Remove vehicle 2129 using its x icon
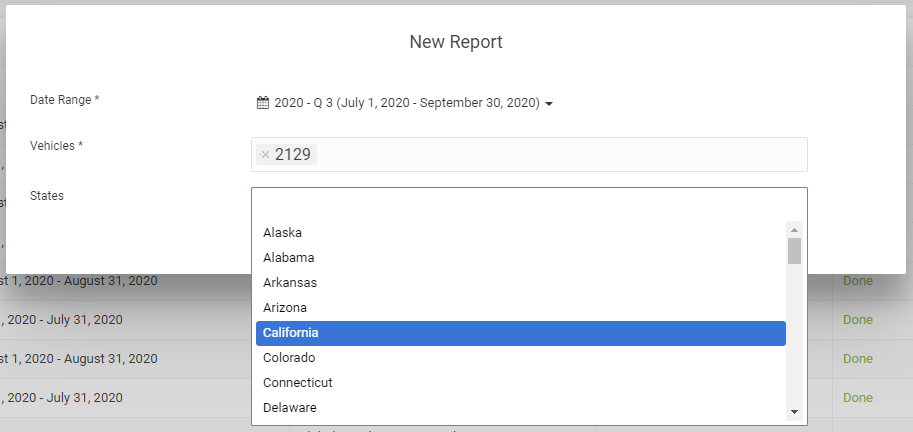This screenshot has height=432, width=913. [x=265, y=154]
